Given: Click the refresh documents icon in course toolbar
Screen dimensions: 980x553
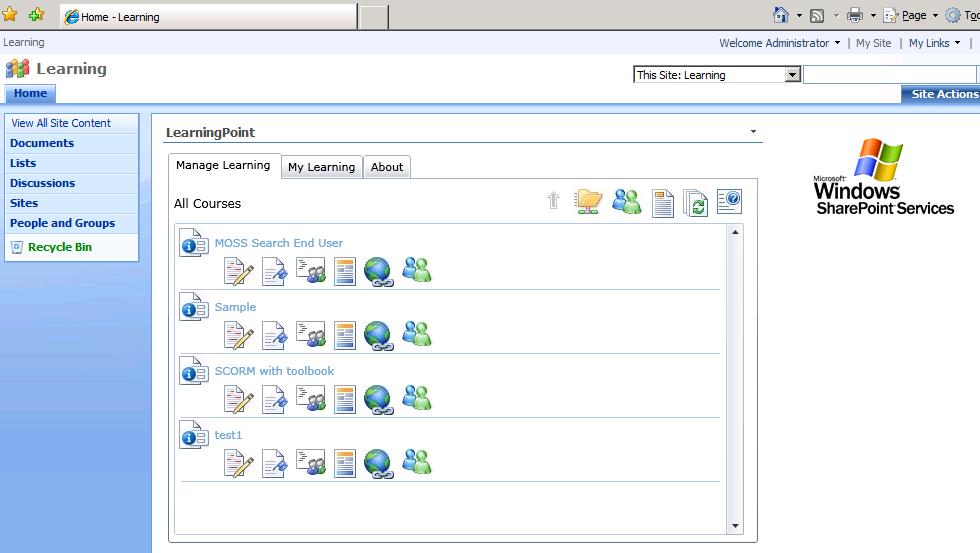Looking at the screenshot, I should [x=695, y=203].
